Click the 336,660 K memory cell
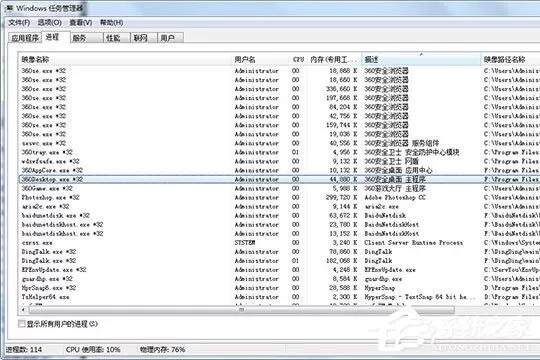Screen dimensions: 540x360 [x=341, y=89]
